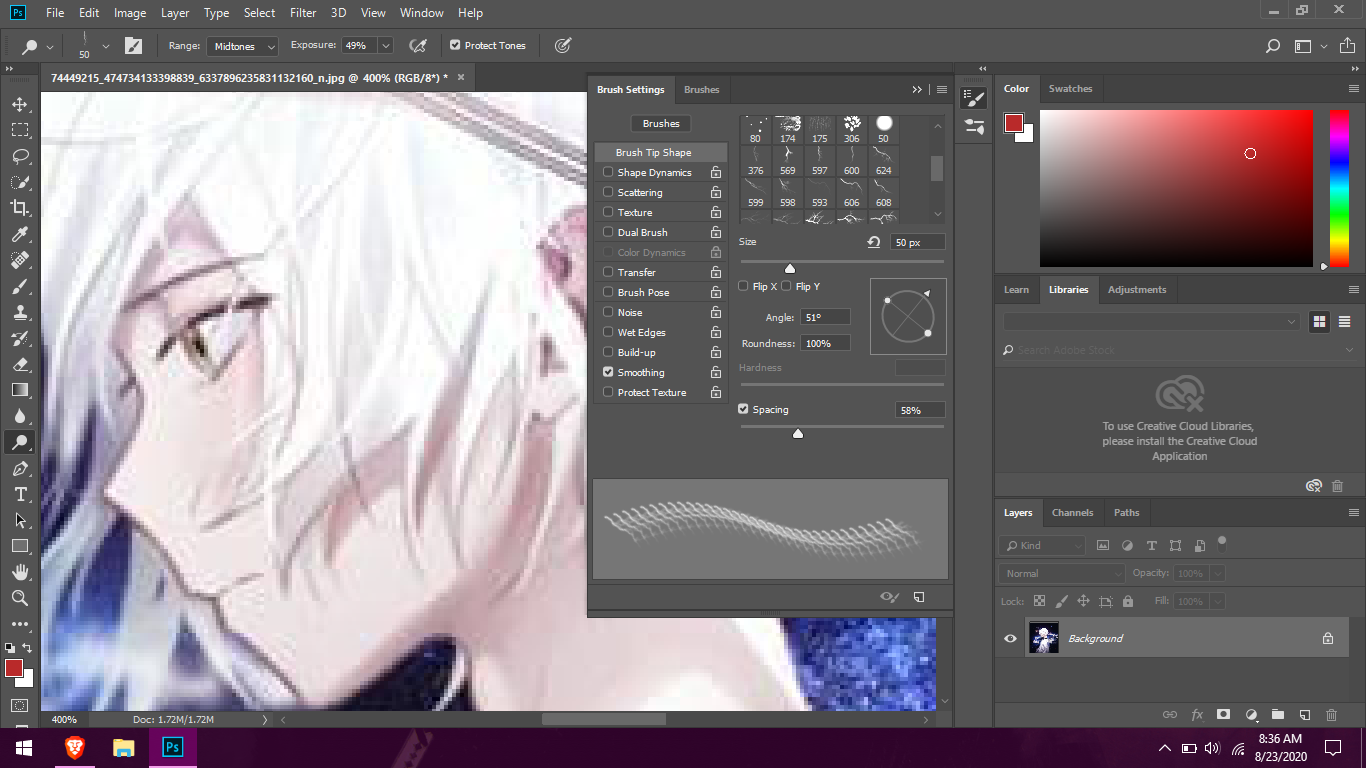Click the Spacing slider handle
1366x768 pixels.
pyautogui.click(x=797, y=433)
